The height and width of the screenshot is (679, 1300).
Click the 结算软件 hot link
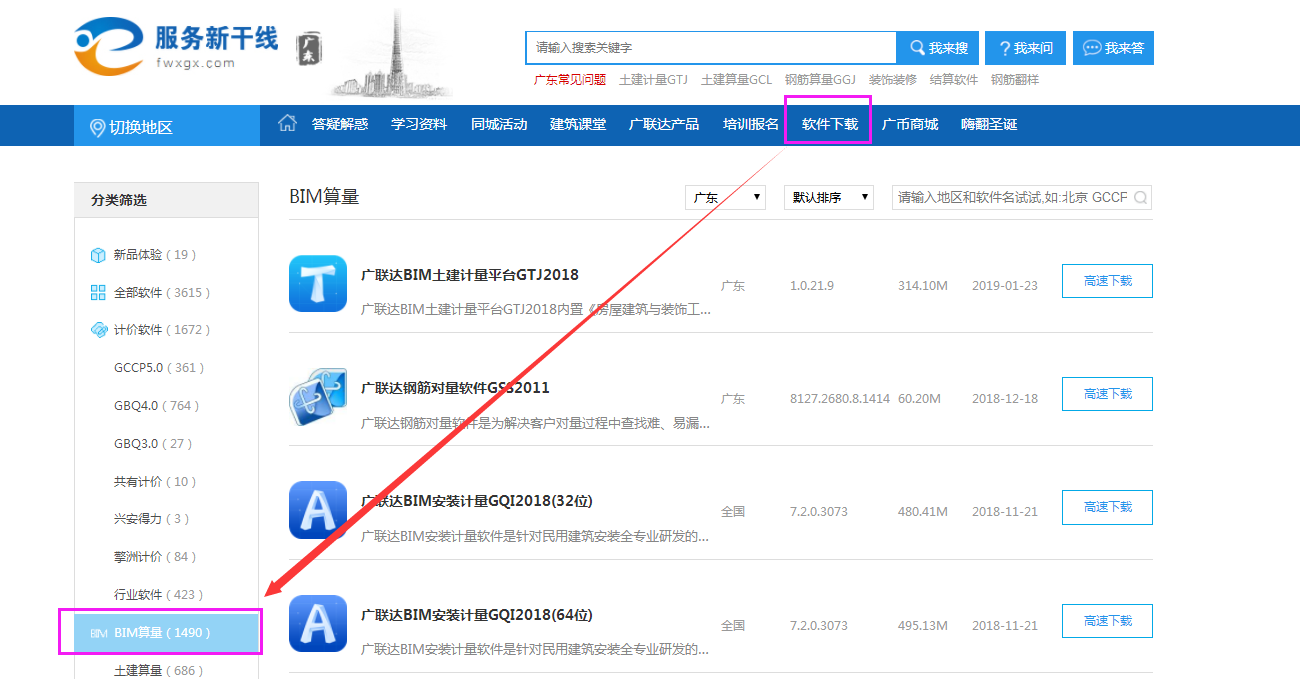coord(954,80)
